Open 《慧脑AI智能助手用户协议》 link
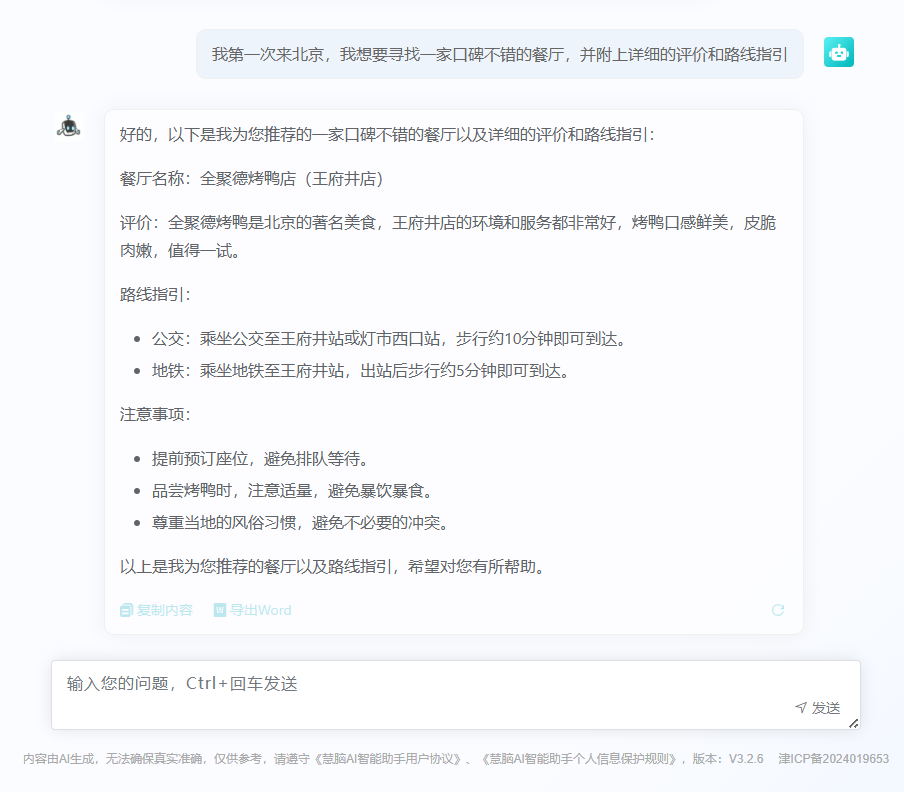The image size is (904, 792). coord(388,759)
